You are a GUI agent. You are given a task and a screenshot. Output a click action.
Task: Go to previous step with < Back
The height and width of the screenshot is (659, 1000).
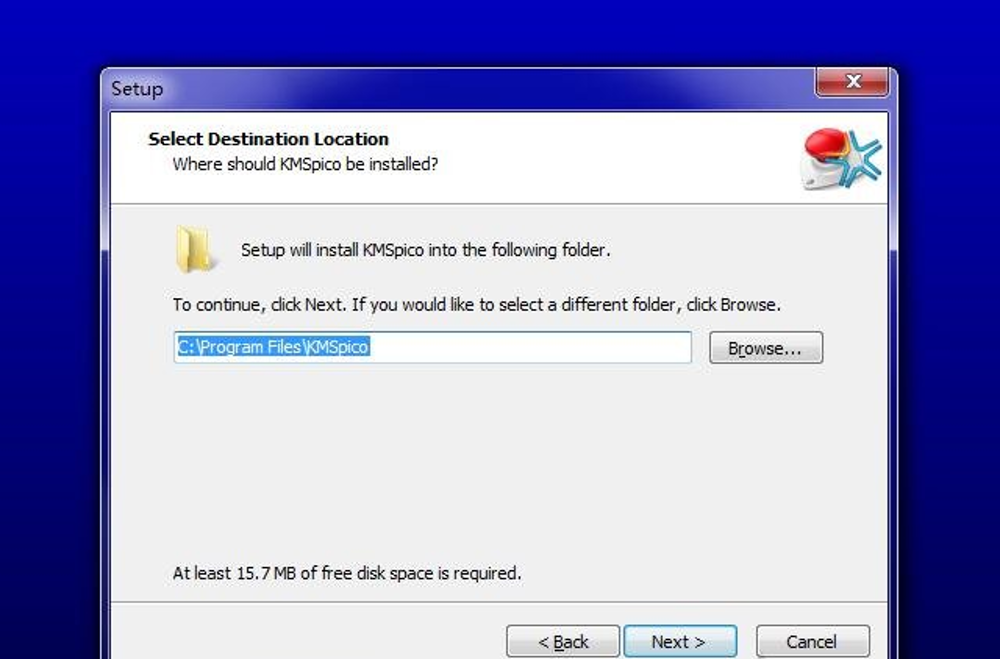562,641
